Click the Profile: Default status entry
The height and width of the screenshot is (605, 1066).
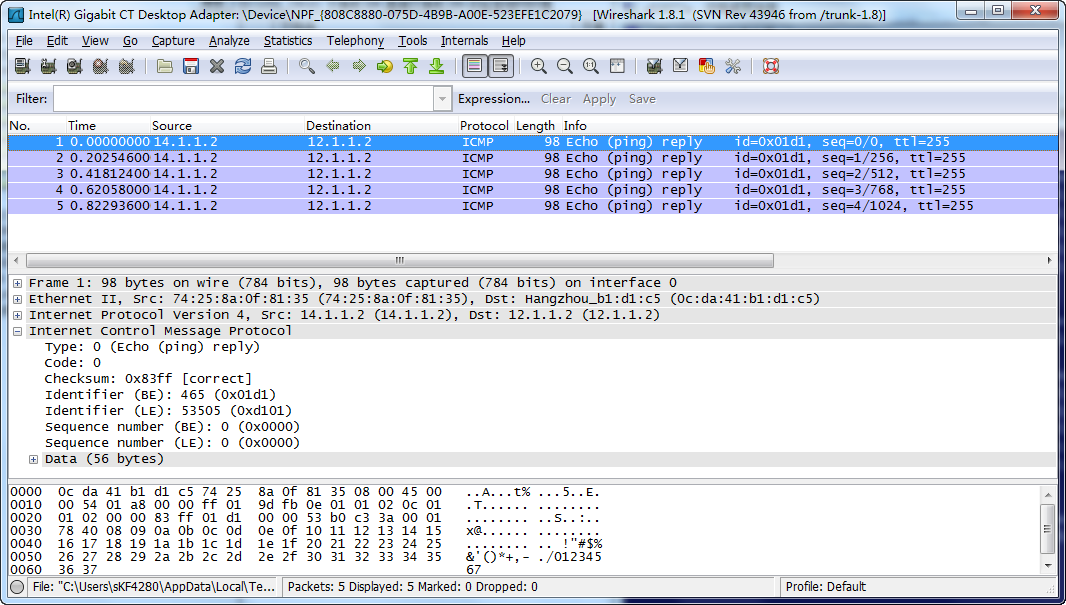click(x=825, y=587)
